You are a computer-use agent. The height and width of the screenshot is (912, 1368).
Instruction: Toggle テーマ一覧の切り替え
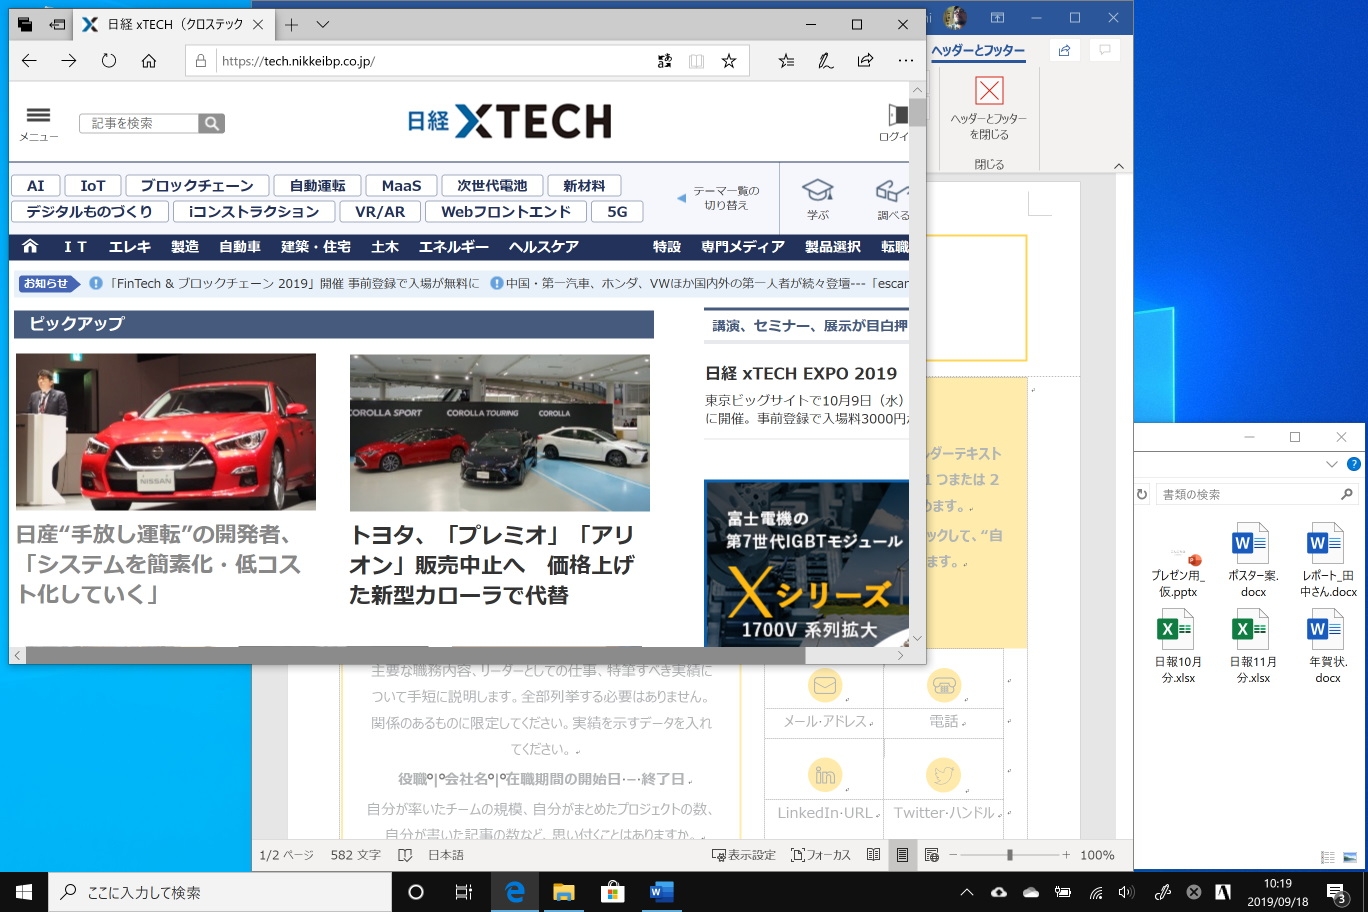[719, 198]
